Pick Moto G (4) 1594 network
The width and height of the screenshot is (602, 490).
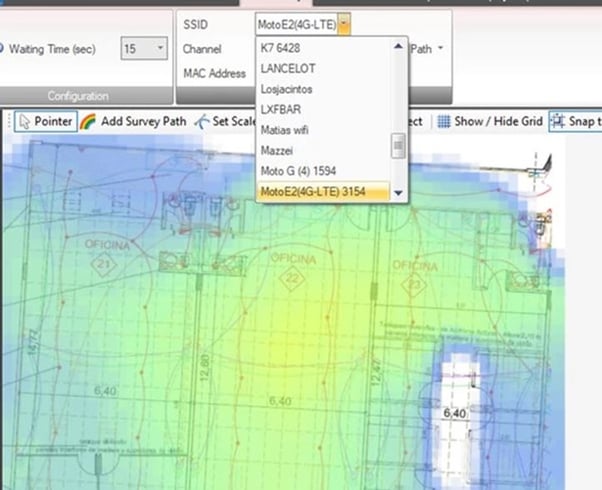[302, 170]
